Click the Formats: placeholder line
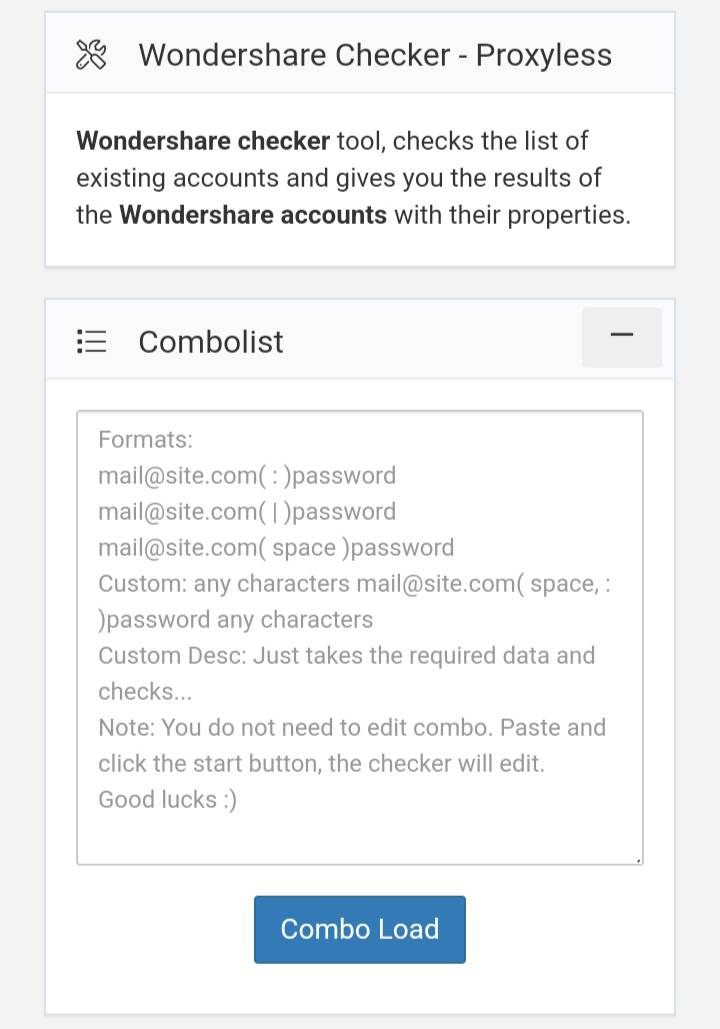The image size is (720, 1029). (x=146, y=440)
